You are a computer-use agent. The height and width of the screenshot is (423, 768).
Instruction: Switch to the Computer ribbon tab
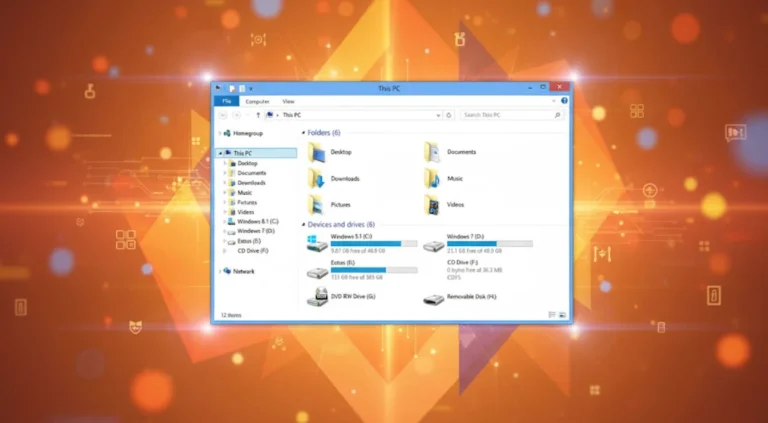tap(257, 101)
